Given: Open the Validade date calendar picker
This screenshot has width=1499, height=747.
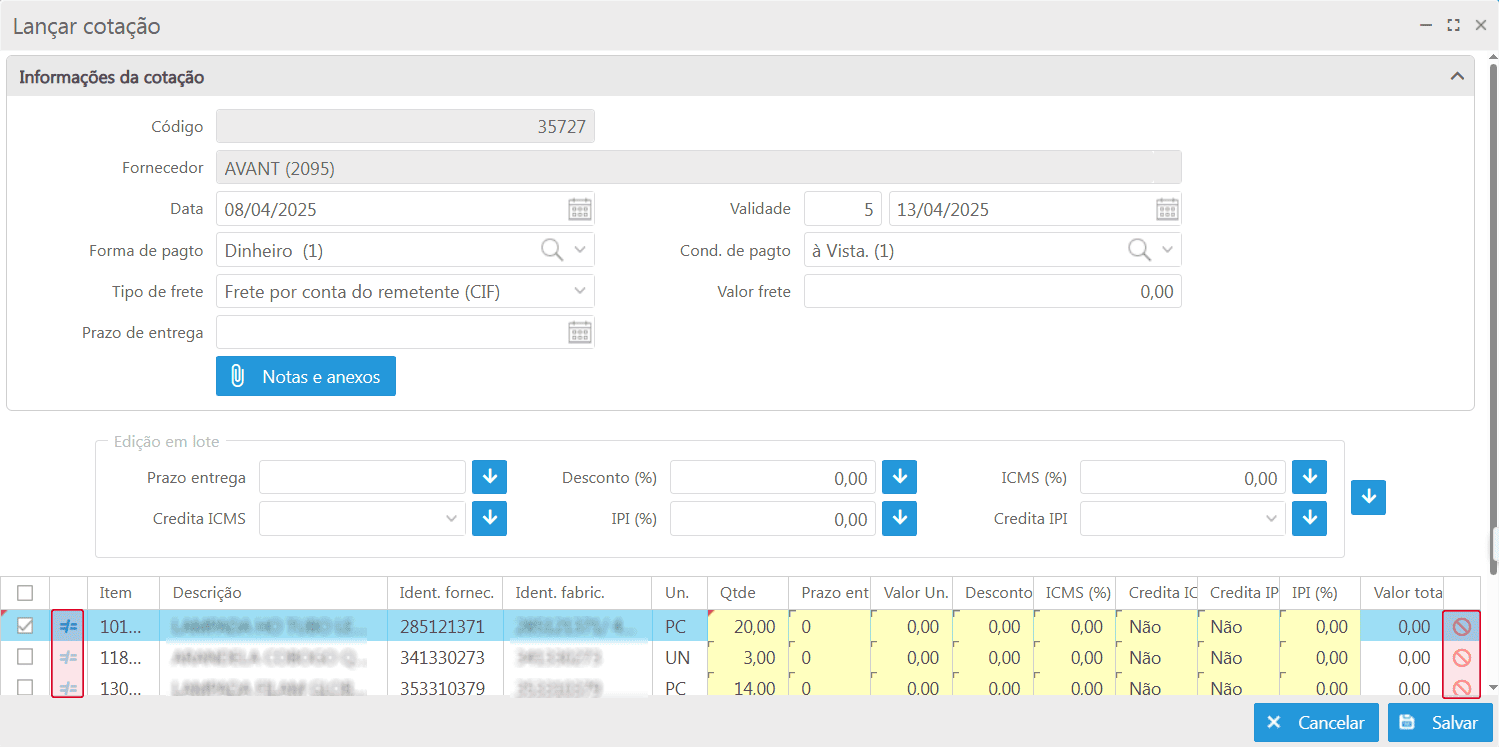Looking at the screenshot, I should tap(1166, 210).
